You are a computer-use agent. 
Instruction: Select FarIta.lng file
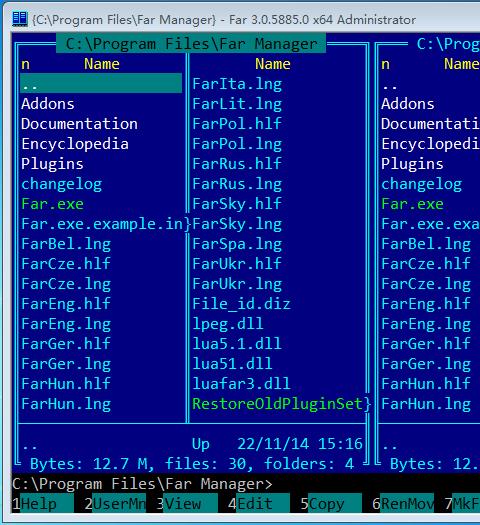[x=237, y=84]
